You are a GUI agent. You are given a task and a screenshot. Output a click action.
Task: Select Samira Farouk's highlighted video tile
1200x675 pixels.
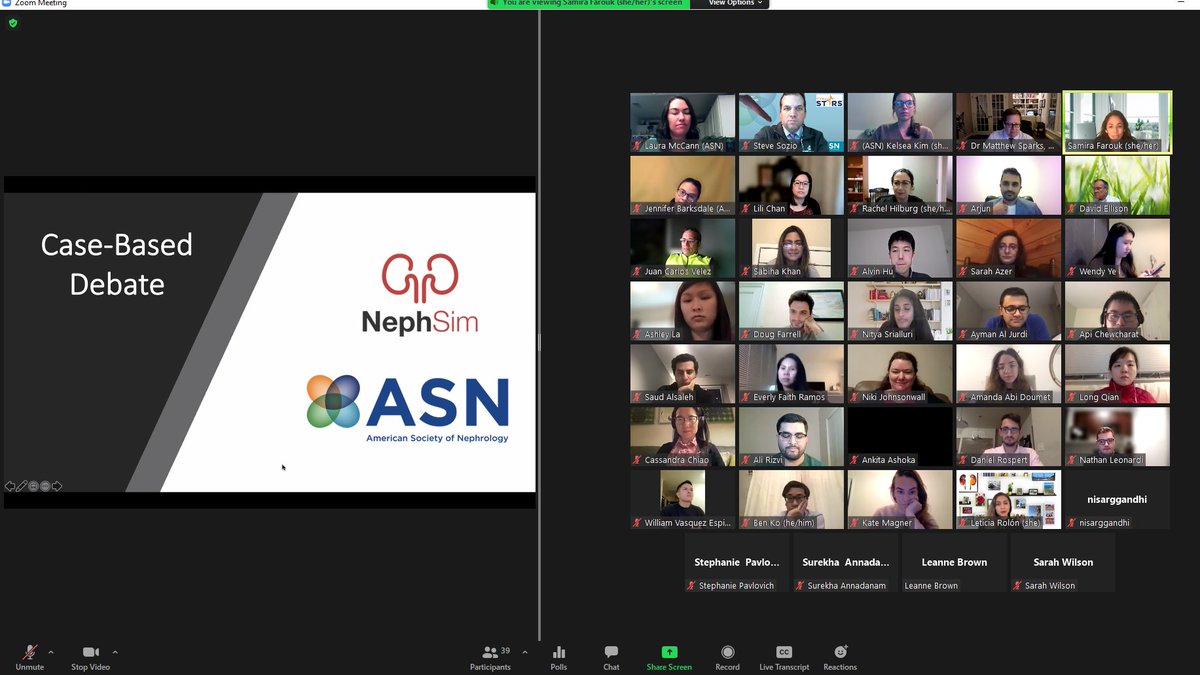1117,123
